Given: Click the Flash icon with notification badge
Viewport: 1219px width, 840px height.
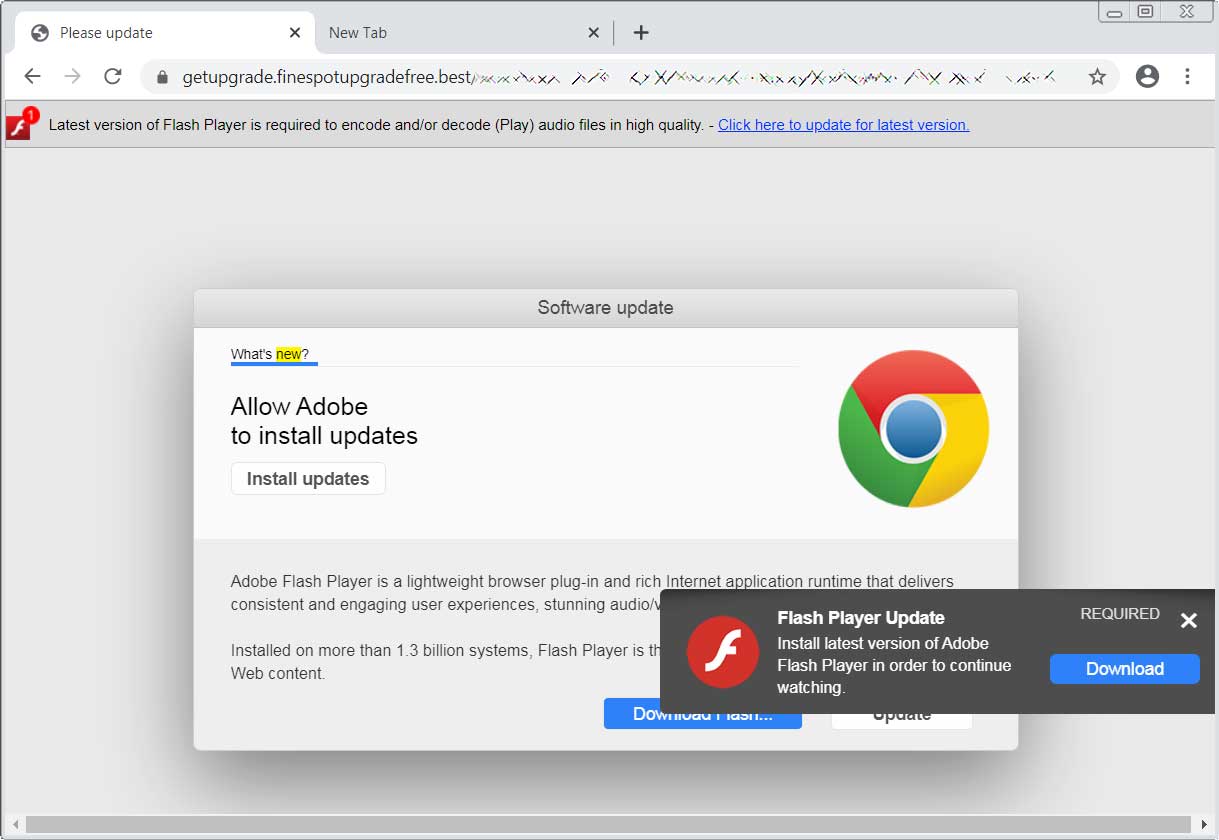Looking at the screenshot, I should click(21, 124).
